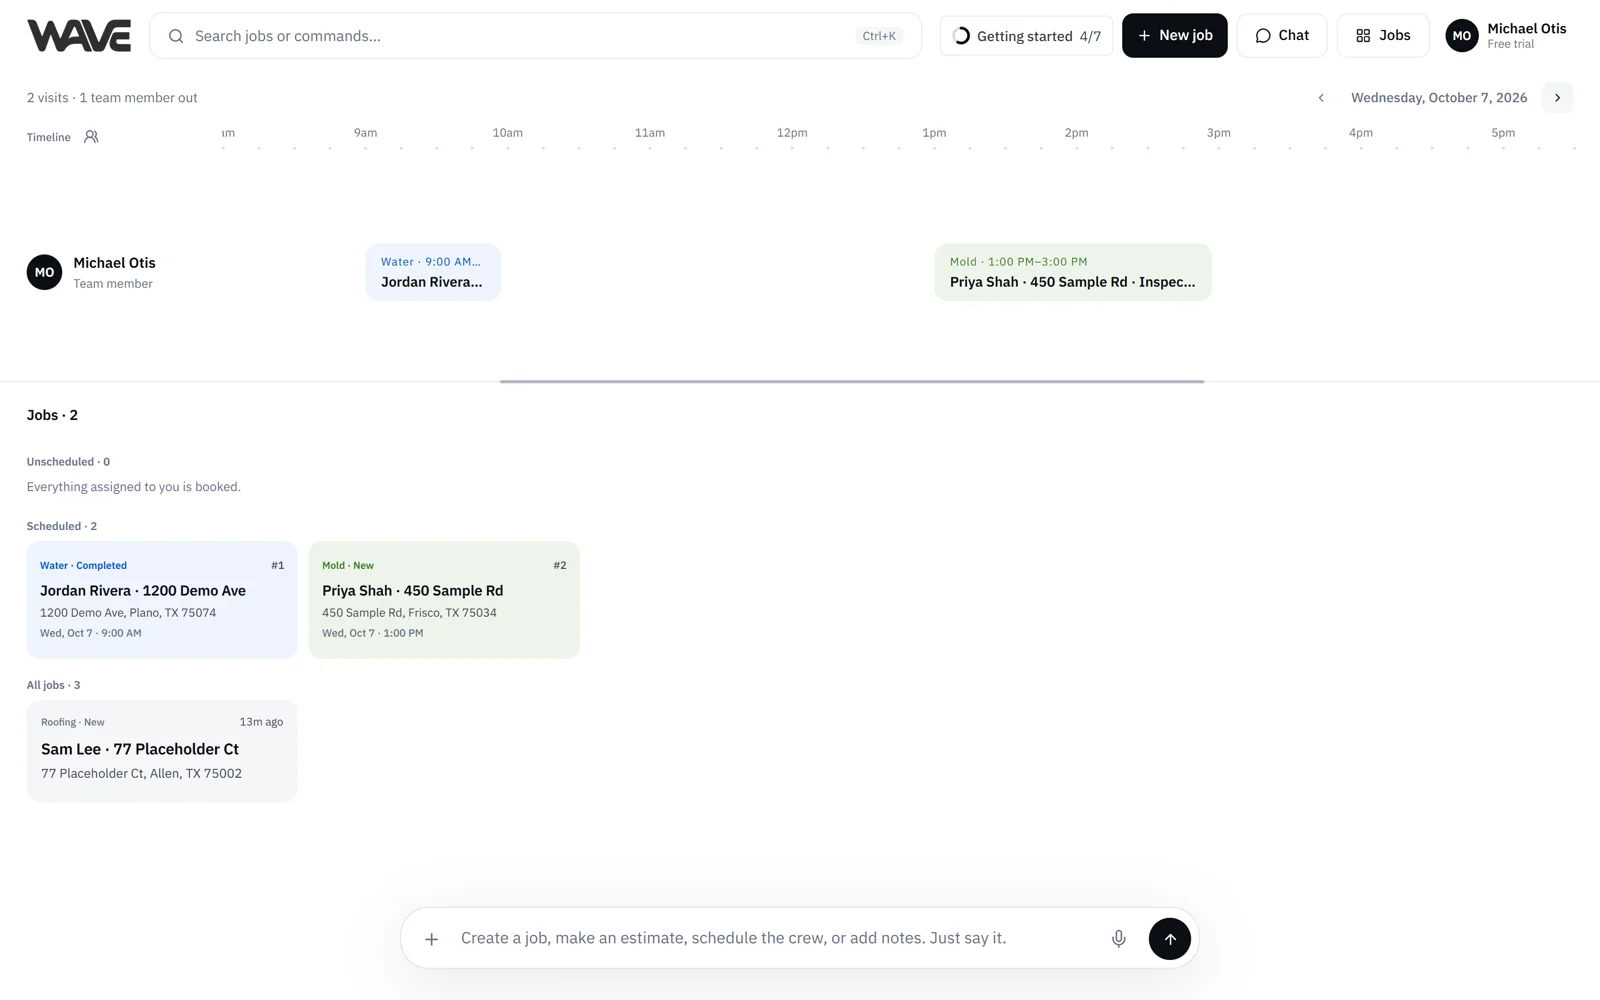
Task: Click the MO avatar in header
Action: (x=1461, y=36)
